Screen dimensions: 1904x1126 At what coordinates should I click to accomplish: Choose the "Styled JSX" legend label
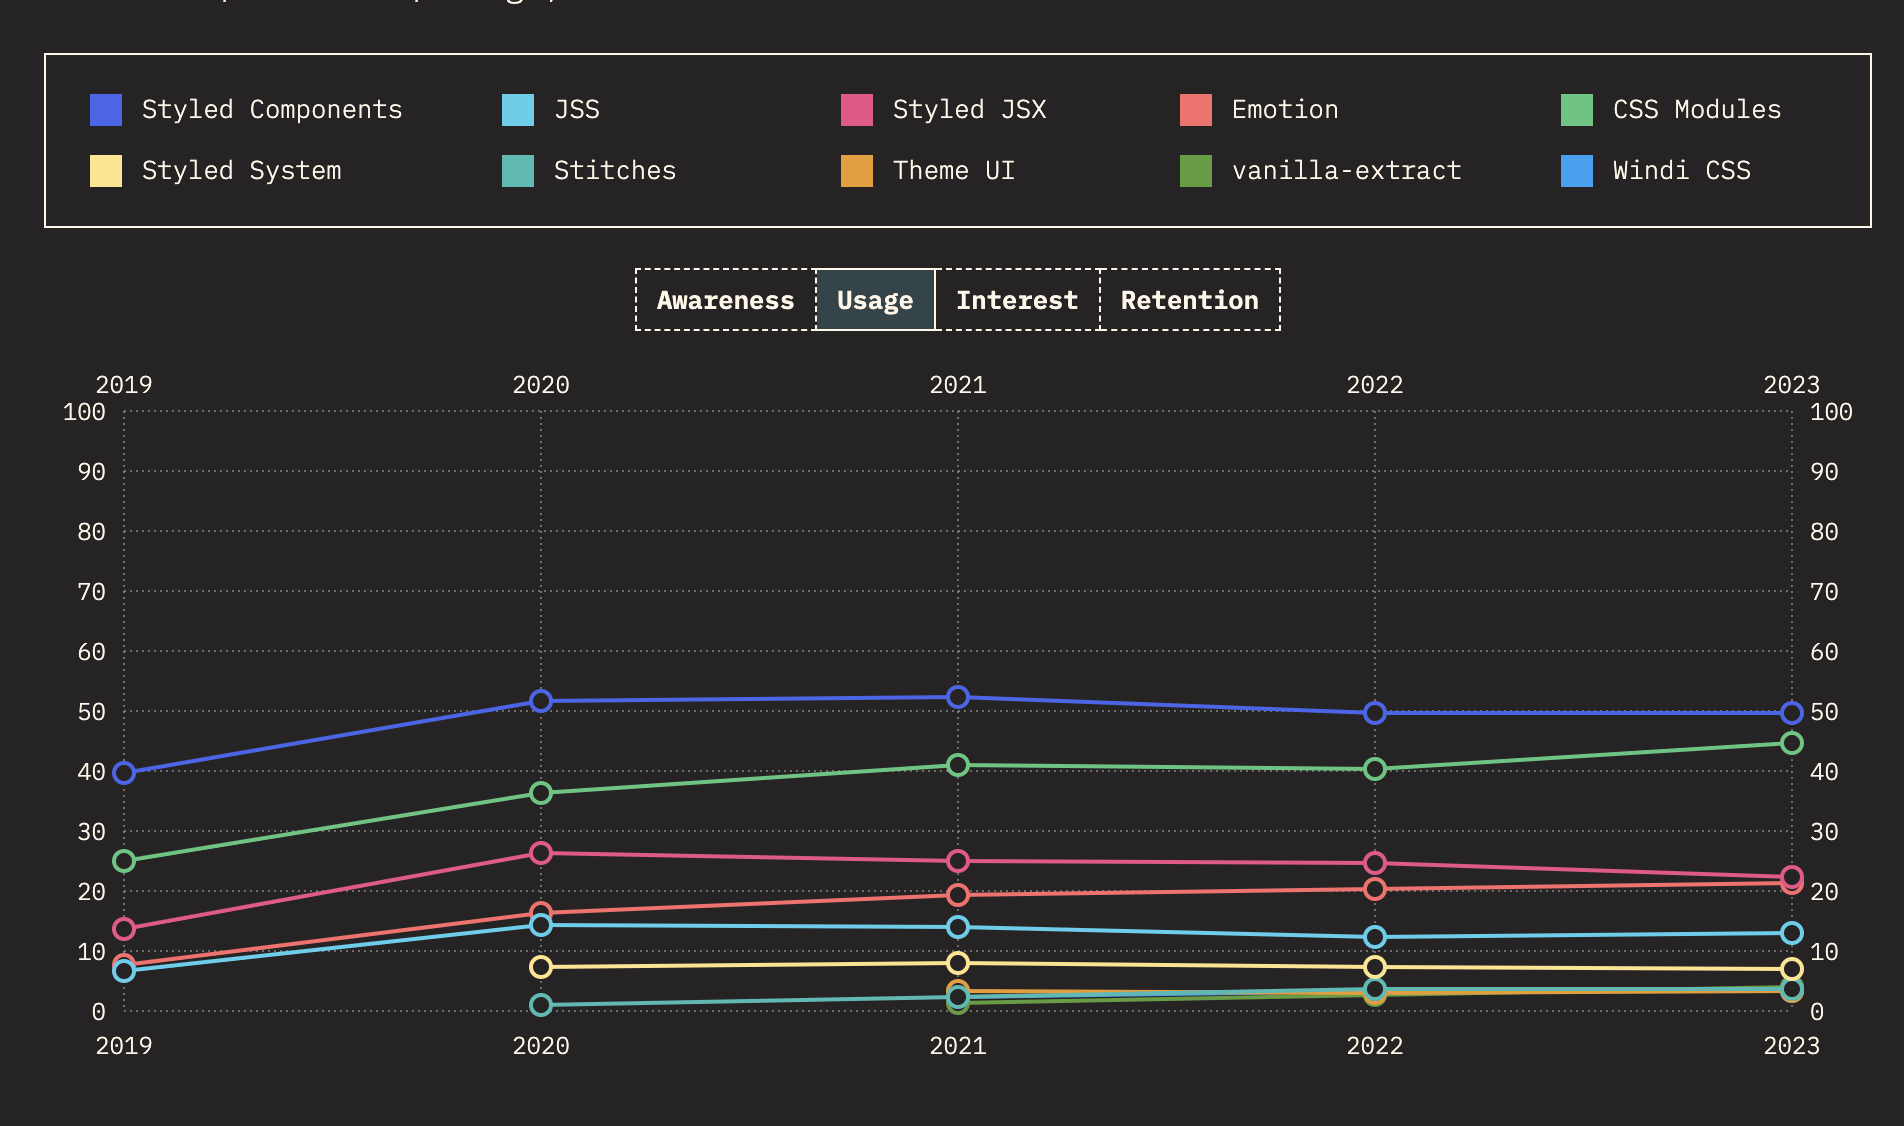click(970, 110)
